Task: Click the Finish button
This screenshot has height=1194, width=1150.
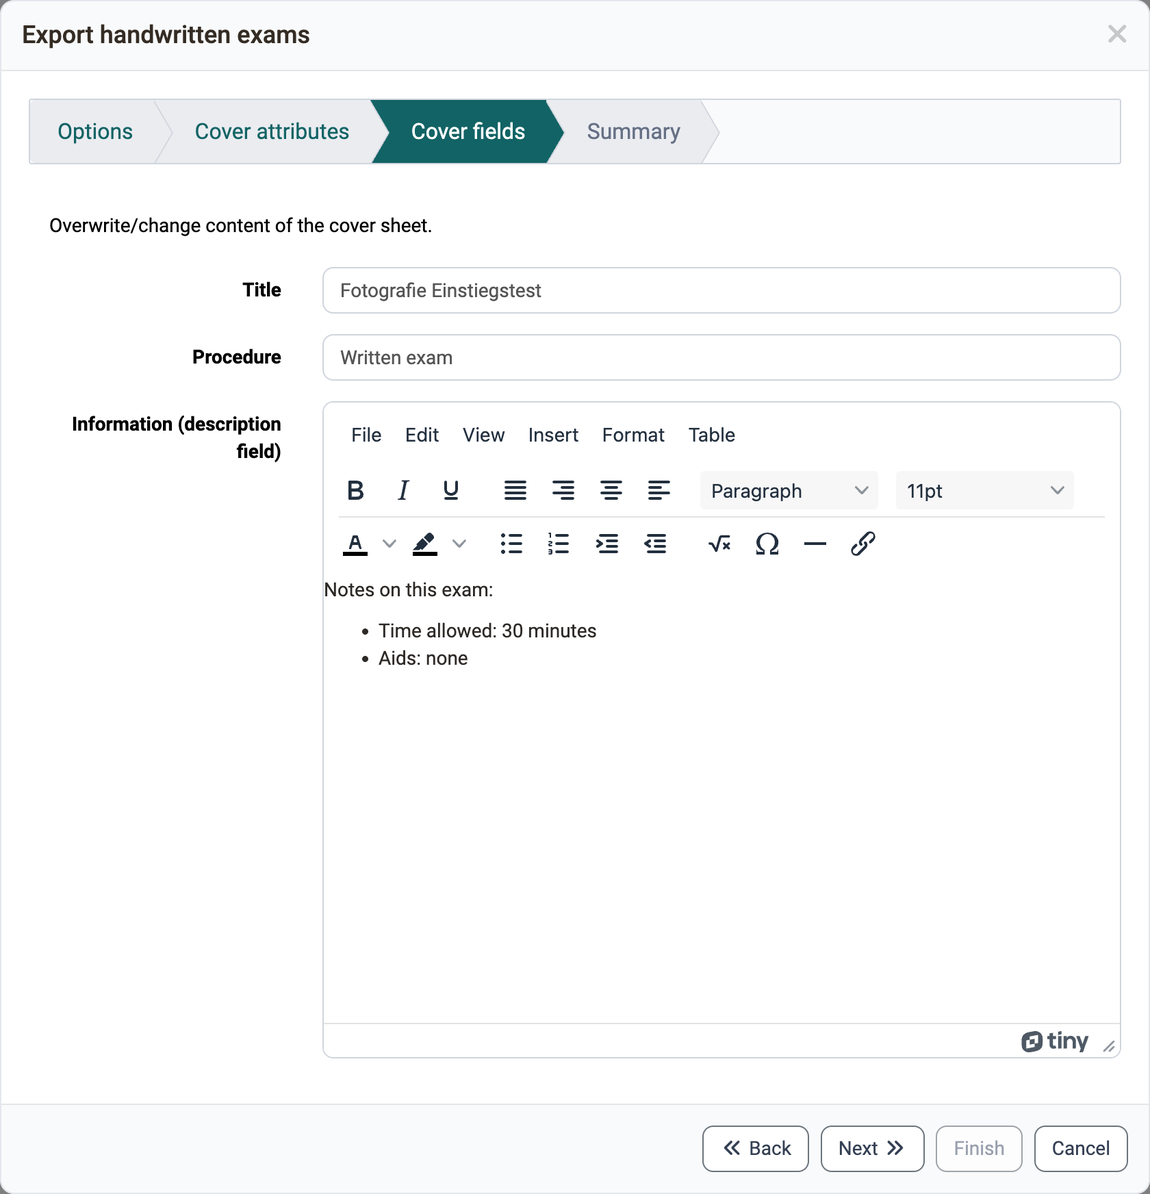Action: click(979, 1148)
